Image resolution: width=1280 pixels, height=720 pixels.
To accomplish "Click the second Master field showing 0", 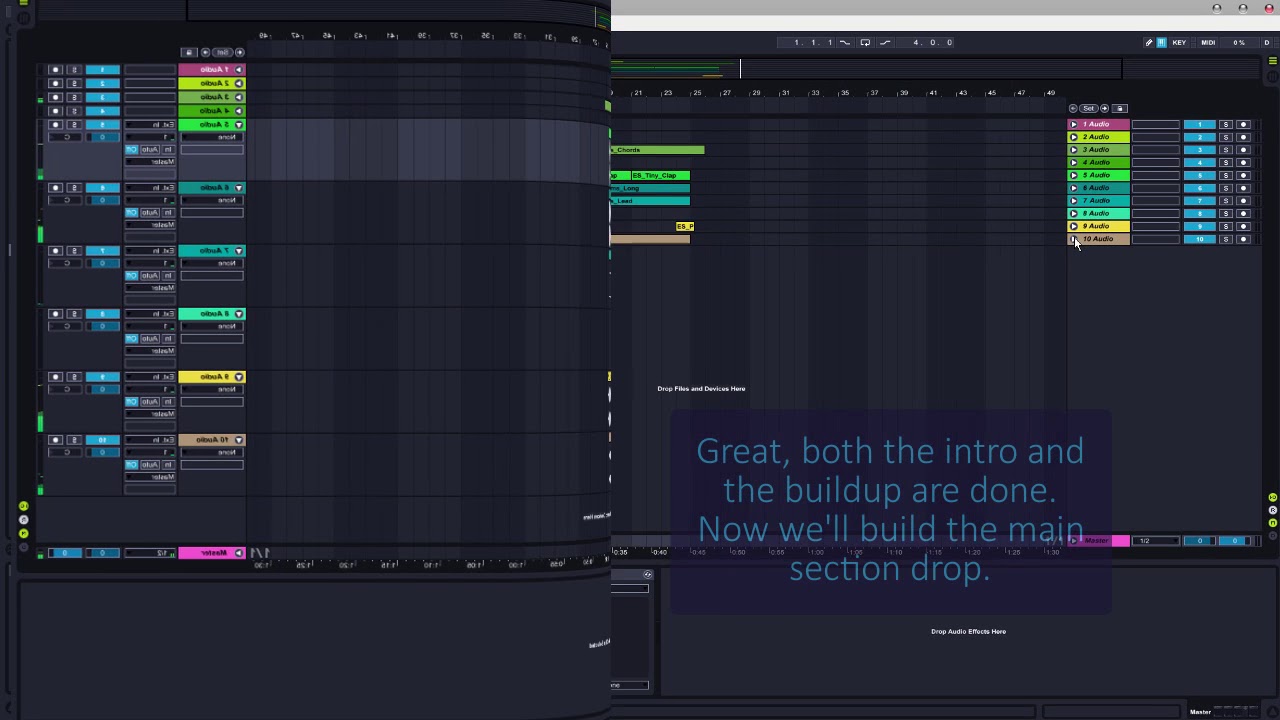I will (x=1234, y=541).
